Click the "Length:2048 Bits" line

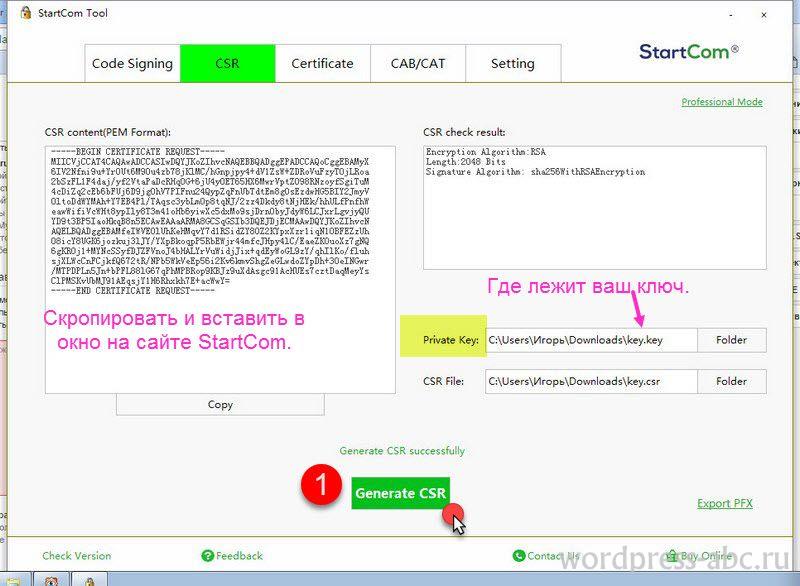pyautogui.click(x=466, y=162)
